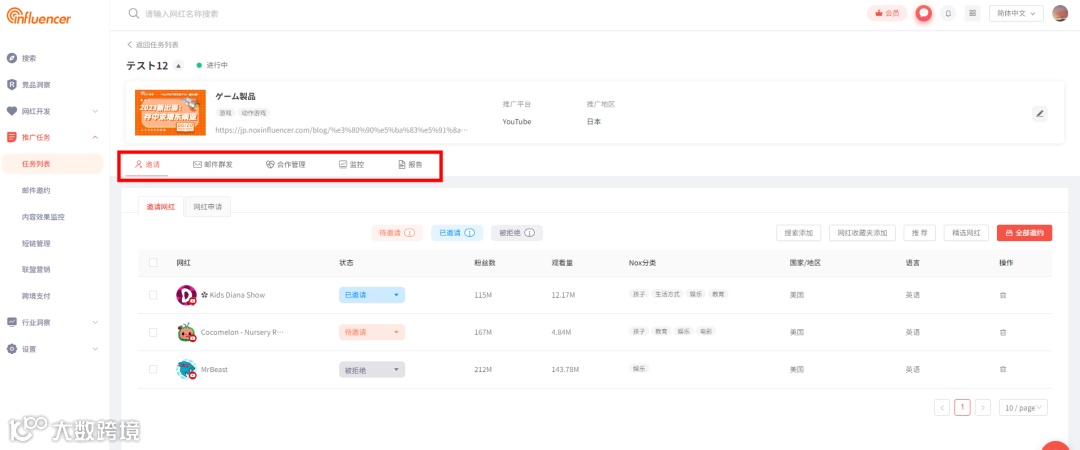The width and height of the screenshot is (1080, 450).
Task: Click the user avatar
Action: click(1060, 13)
